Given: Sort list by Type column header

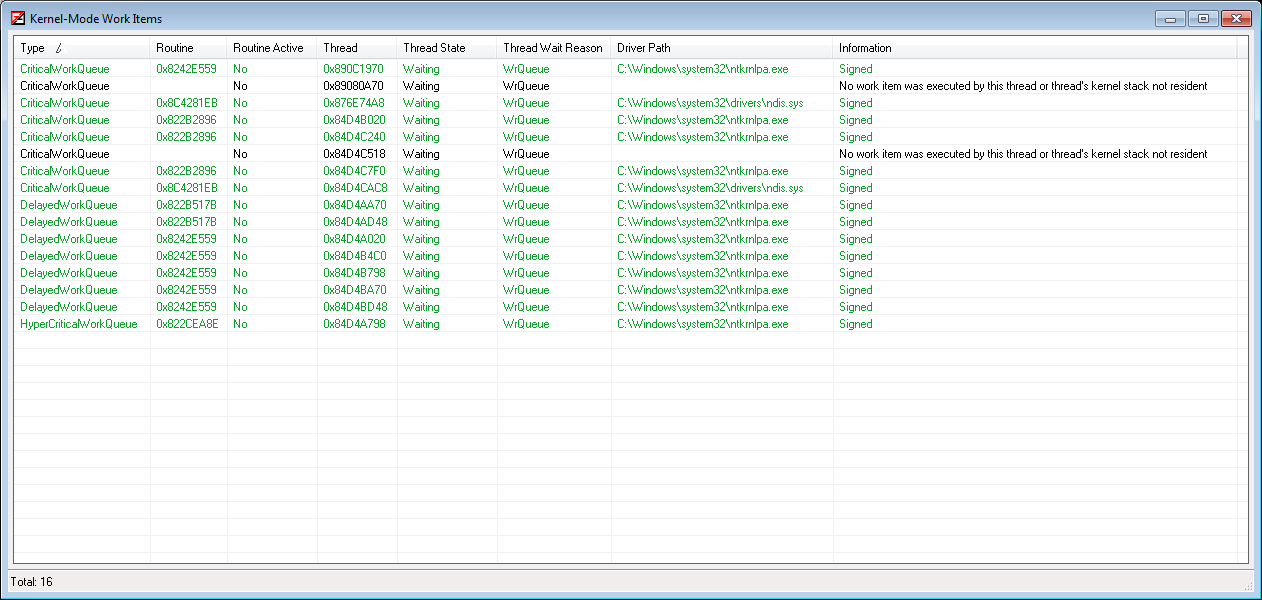Looking at the screenshot, I should tap(33, 48).
